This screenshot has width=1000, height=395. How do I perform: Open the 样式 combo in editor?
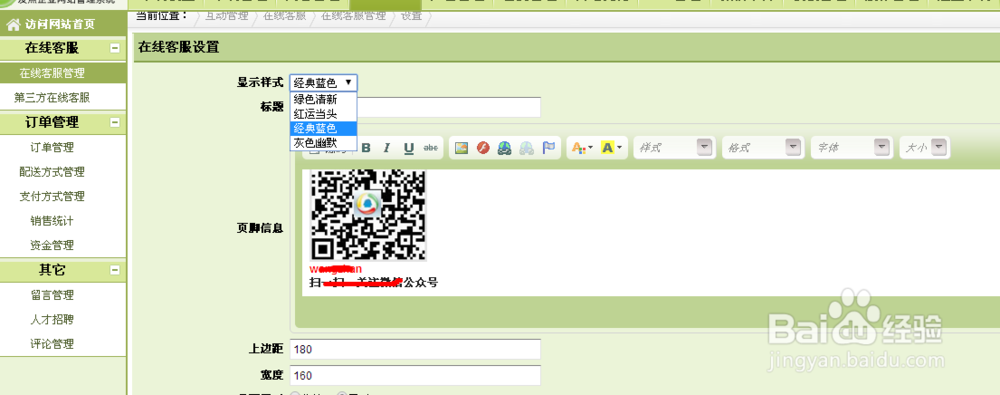[675, 147]
